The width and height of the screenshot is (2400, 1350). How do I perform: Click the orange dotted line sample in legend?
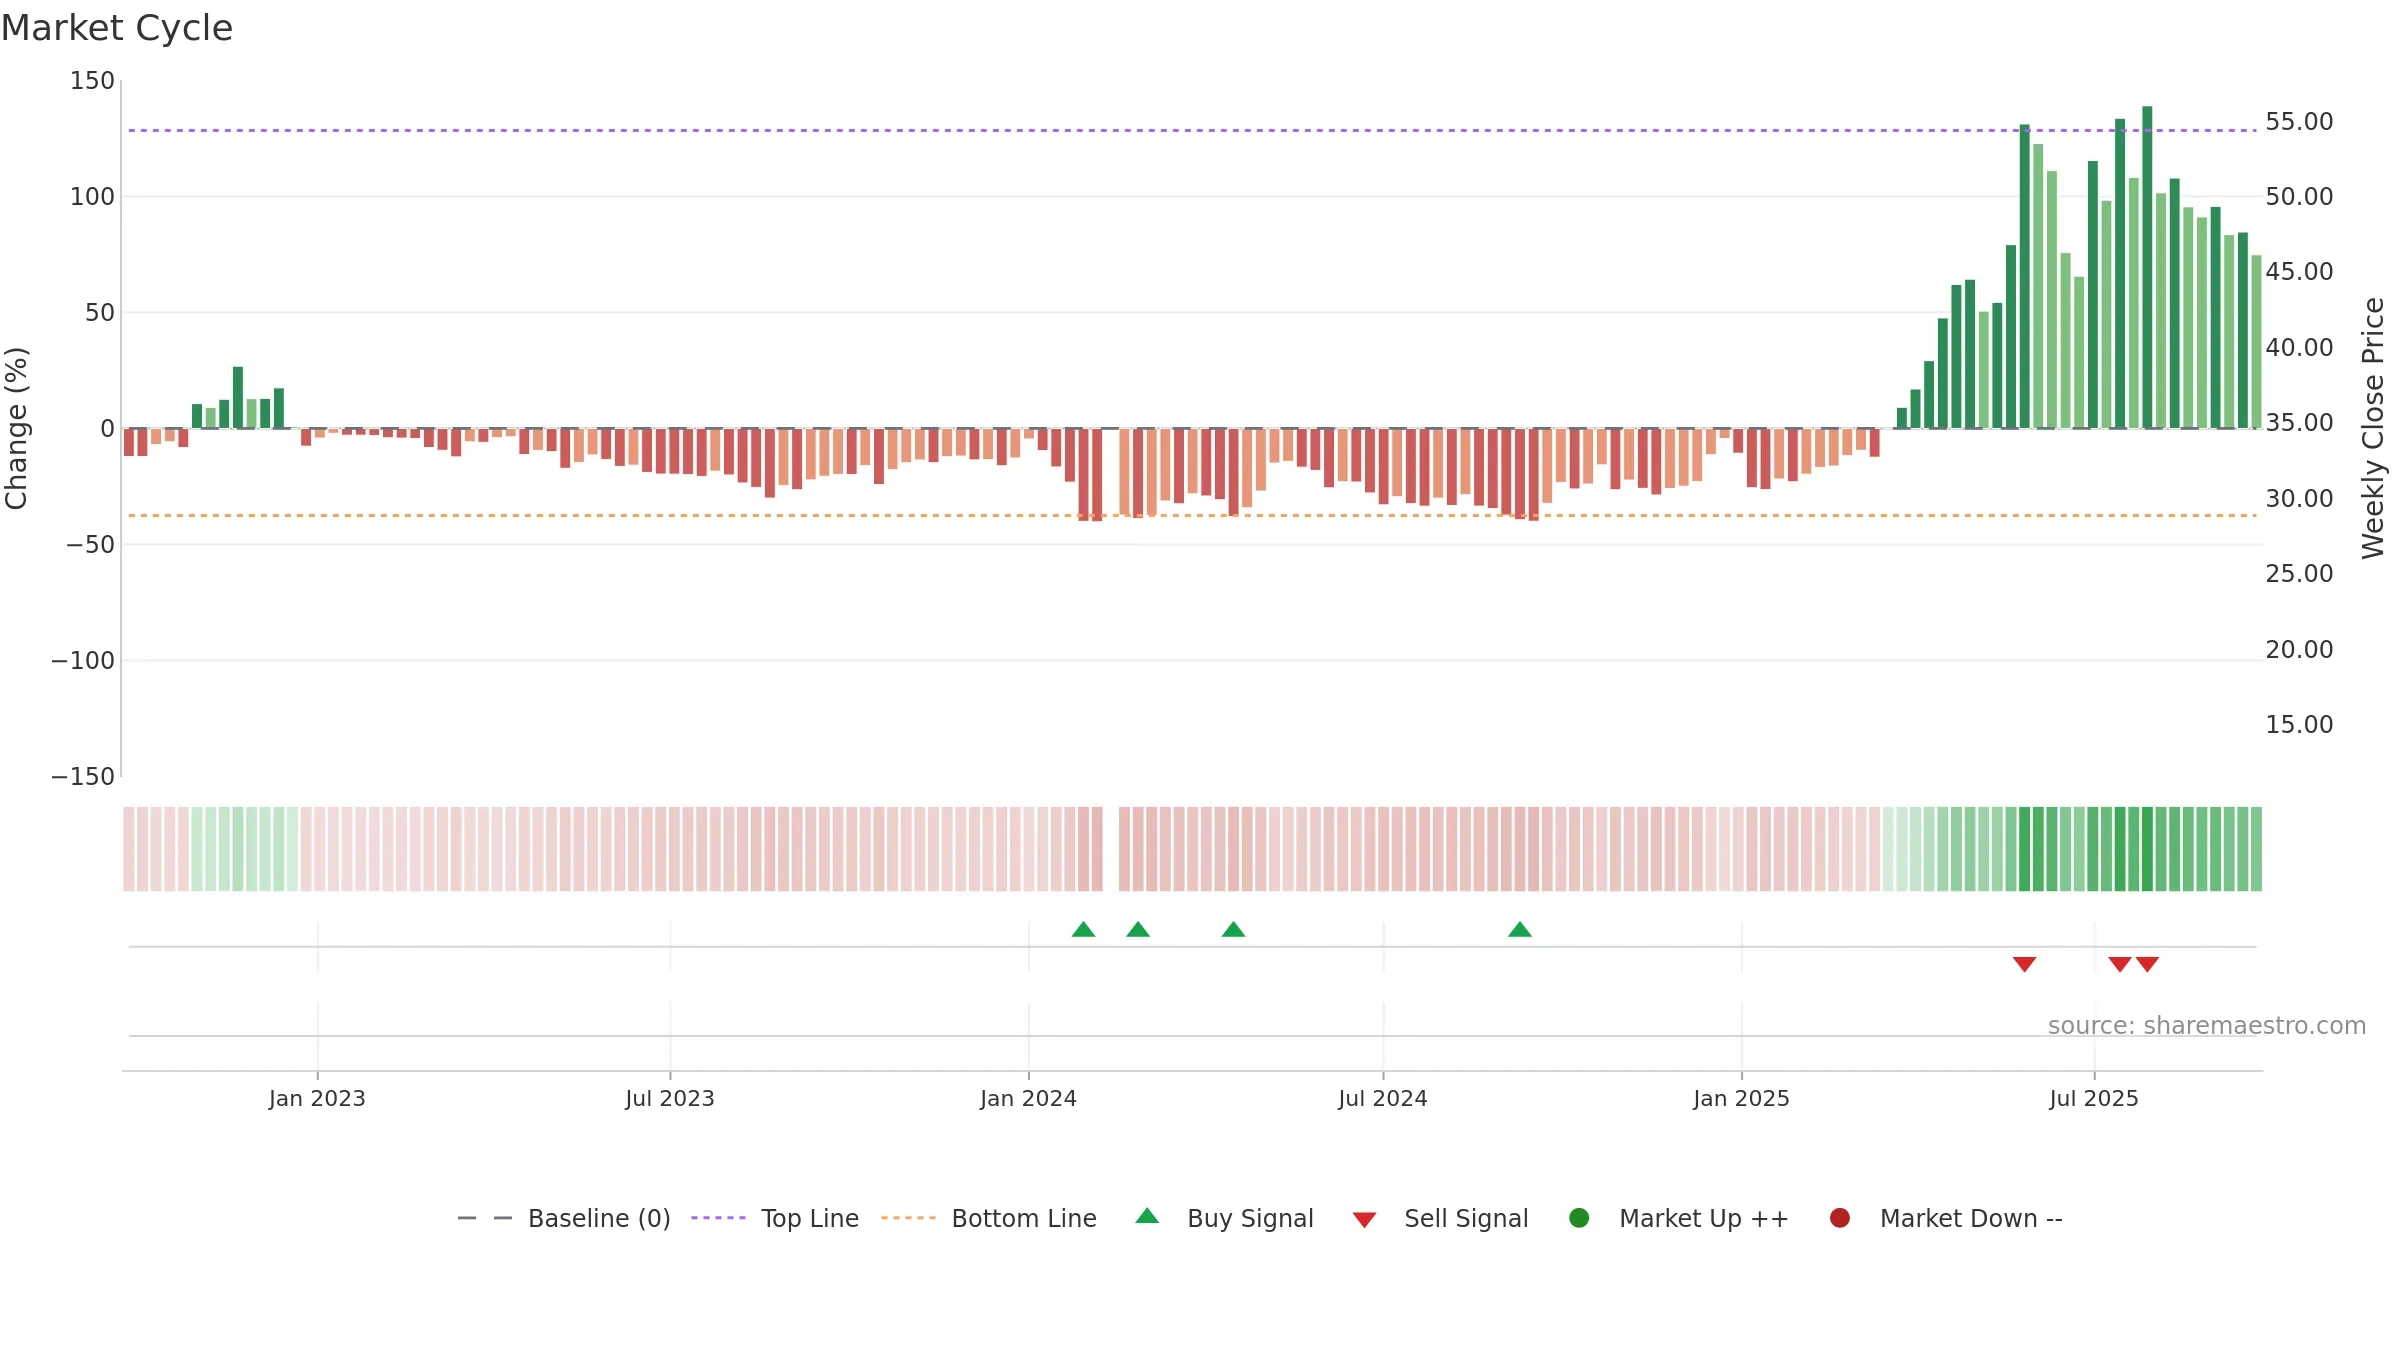point(908,1218)
